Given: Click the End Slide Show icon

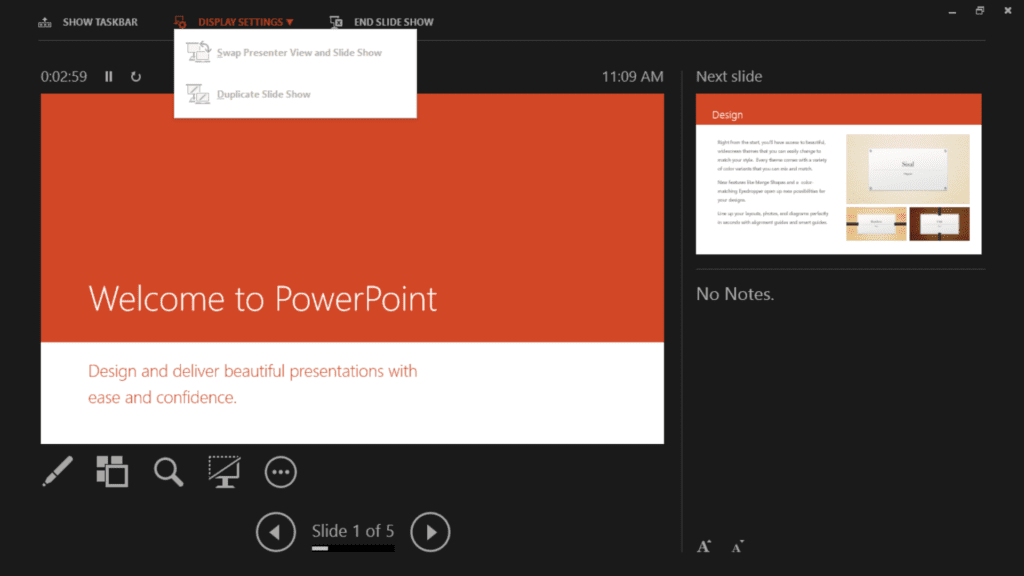Looking at the screenshot, I should (336, 22).
